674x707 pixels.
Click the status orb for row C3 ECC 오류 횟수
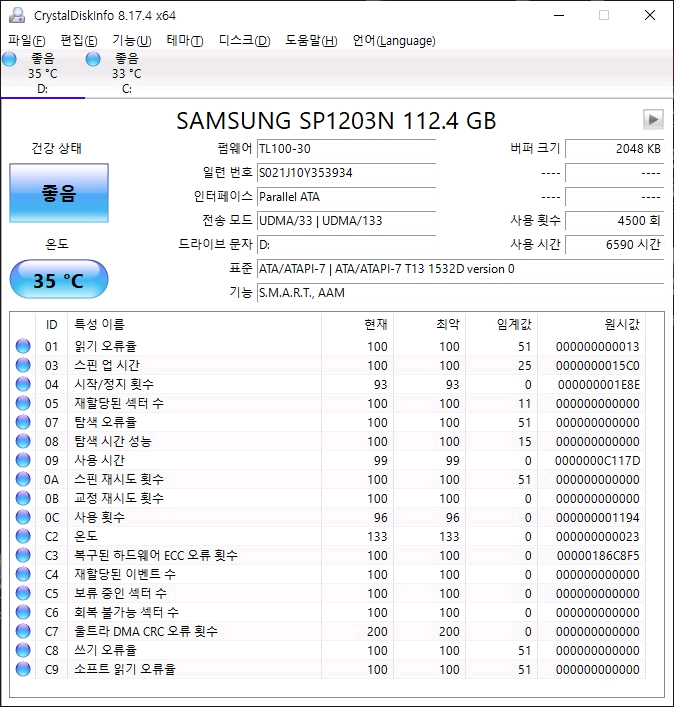pyautogui.click(x=23, y=555)
